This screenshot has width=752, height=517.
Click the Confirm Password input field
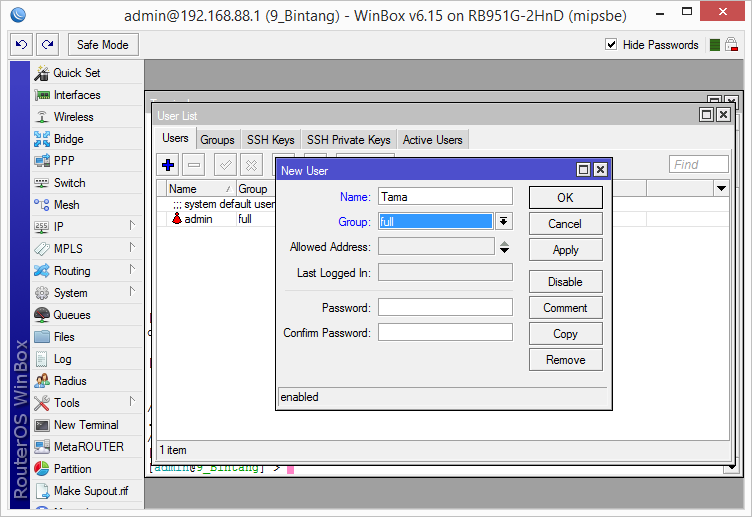(x=445, y=332)
